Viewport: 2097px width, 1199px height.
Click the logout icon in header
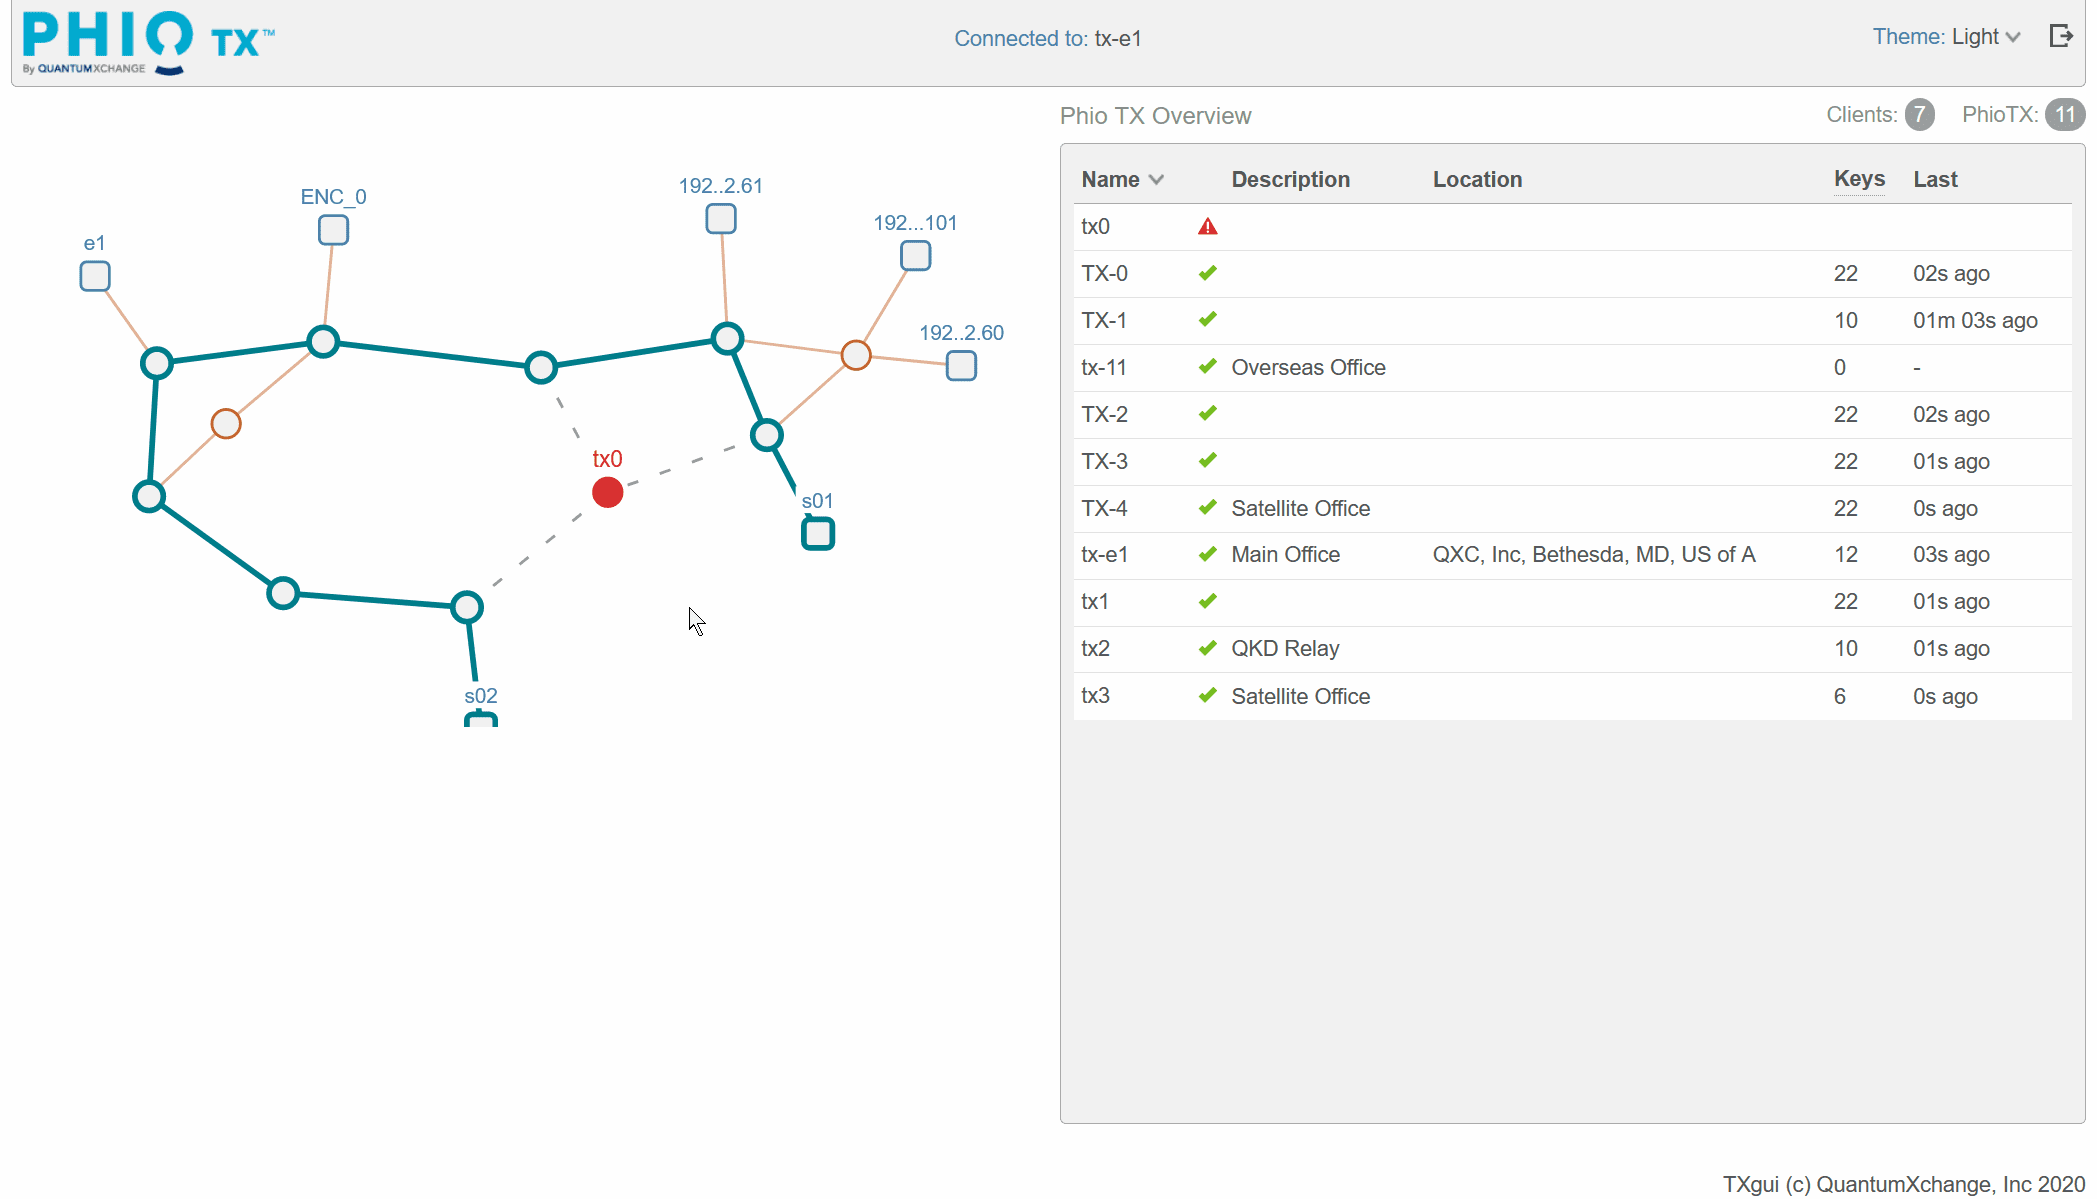point(2061,37)
